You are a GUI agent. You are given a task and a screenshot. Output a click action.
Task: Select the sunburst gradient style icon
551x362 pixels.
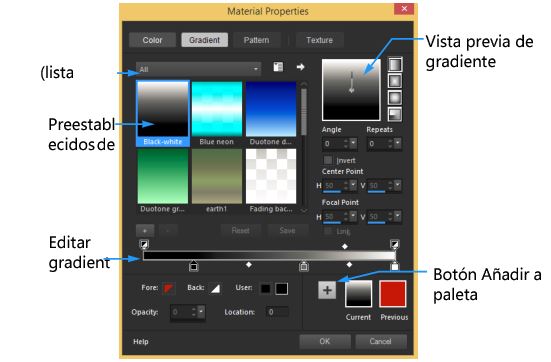[395, 98]
